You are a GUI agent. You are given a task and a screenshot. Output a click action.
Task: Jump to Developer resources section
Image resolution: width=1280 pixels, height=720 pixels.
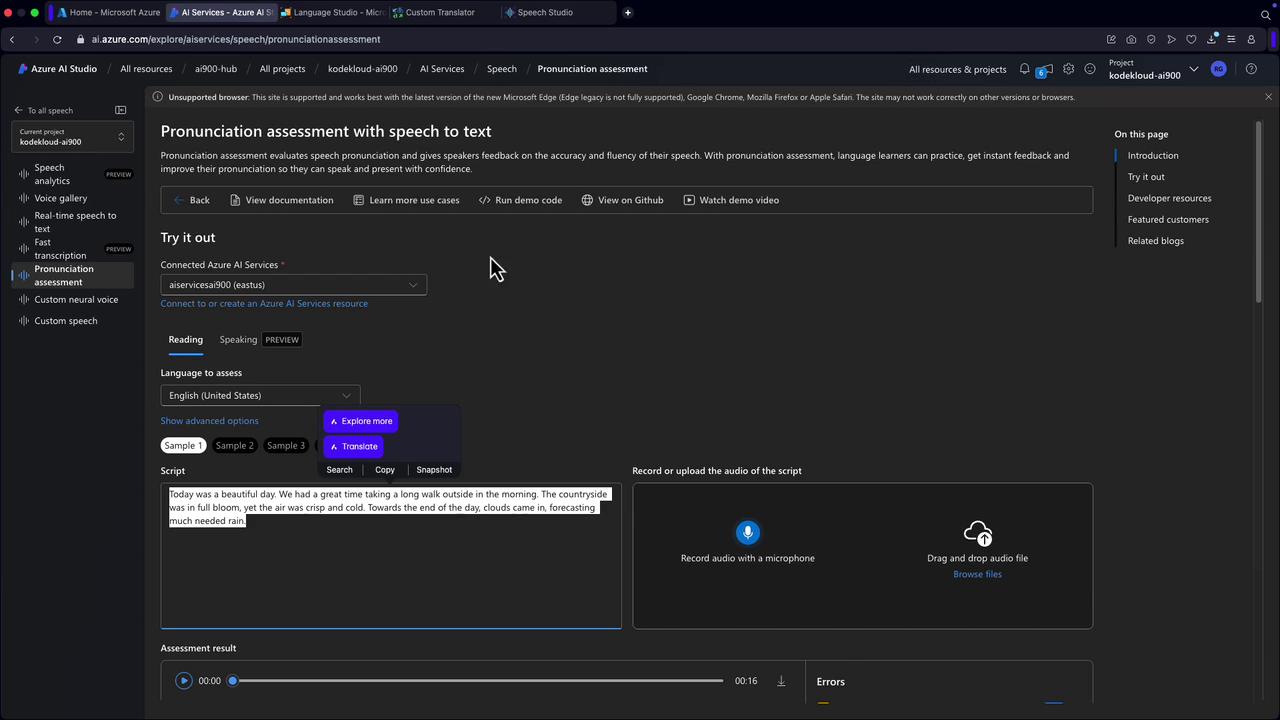click(1169, 198)
